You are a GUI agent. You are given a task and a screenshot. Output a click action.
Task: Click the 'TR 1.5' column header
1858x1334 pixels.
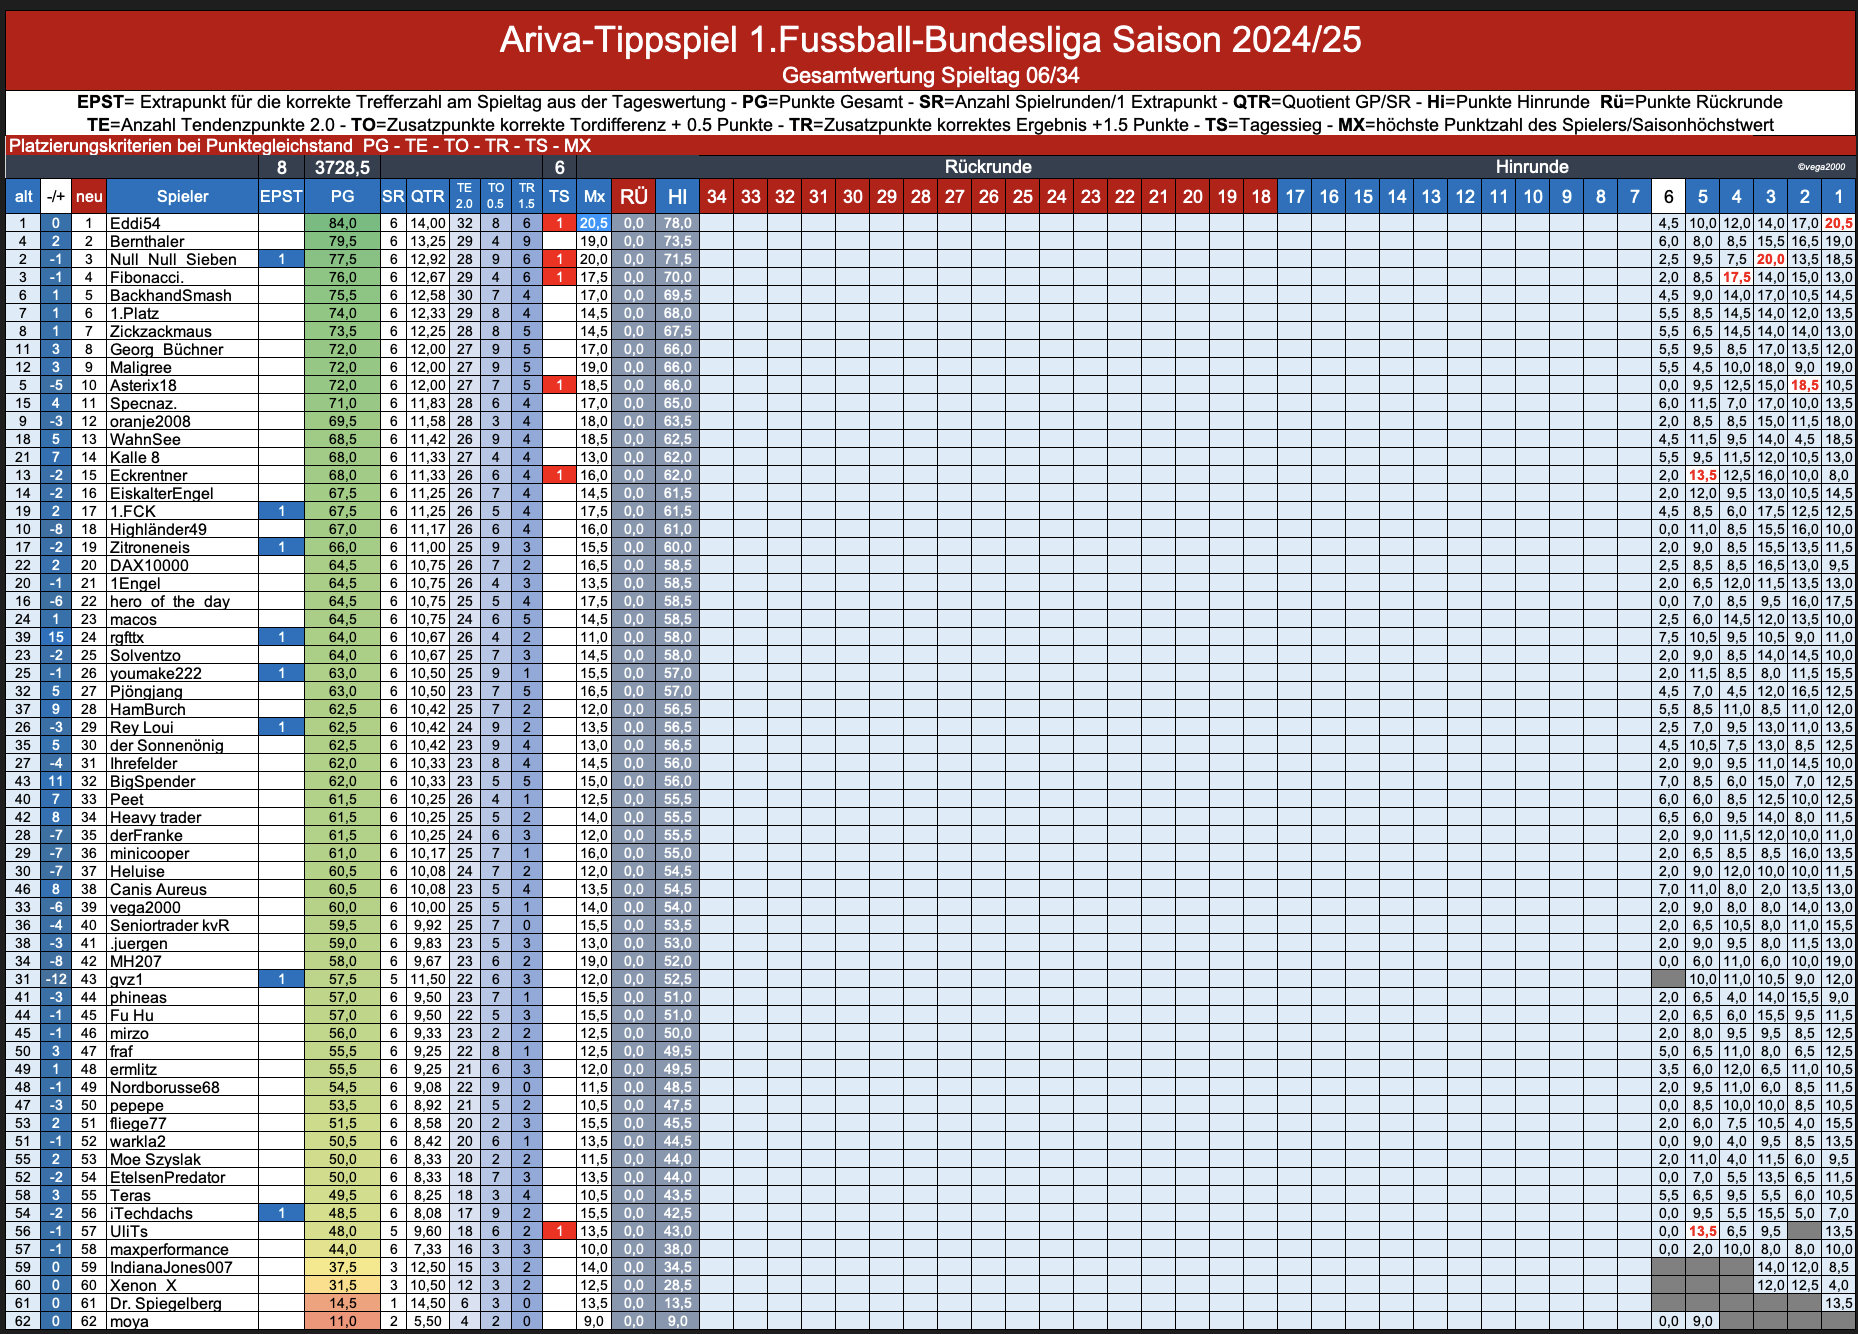tap(526, 196)
